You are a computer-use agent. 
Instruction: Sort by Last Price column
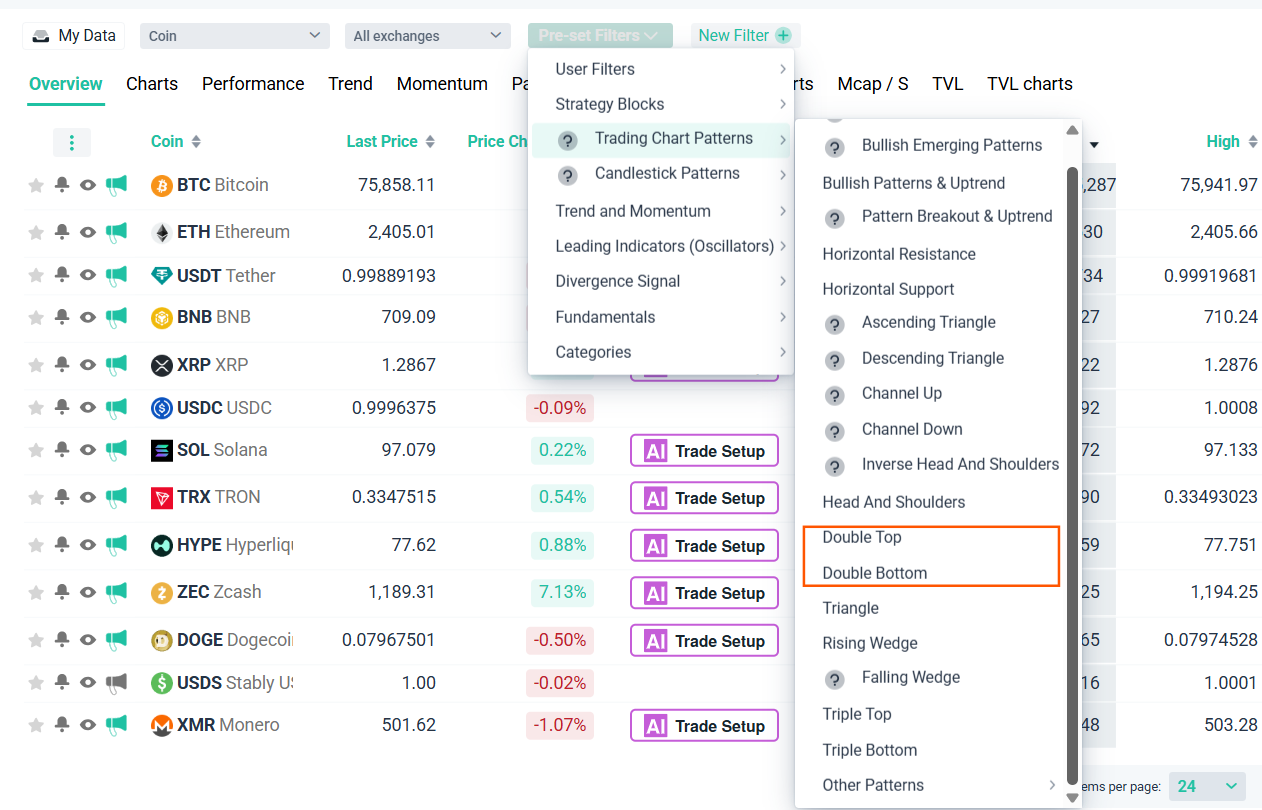391,142
